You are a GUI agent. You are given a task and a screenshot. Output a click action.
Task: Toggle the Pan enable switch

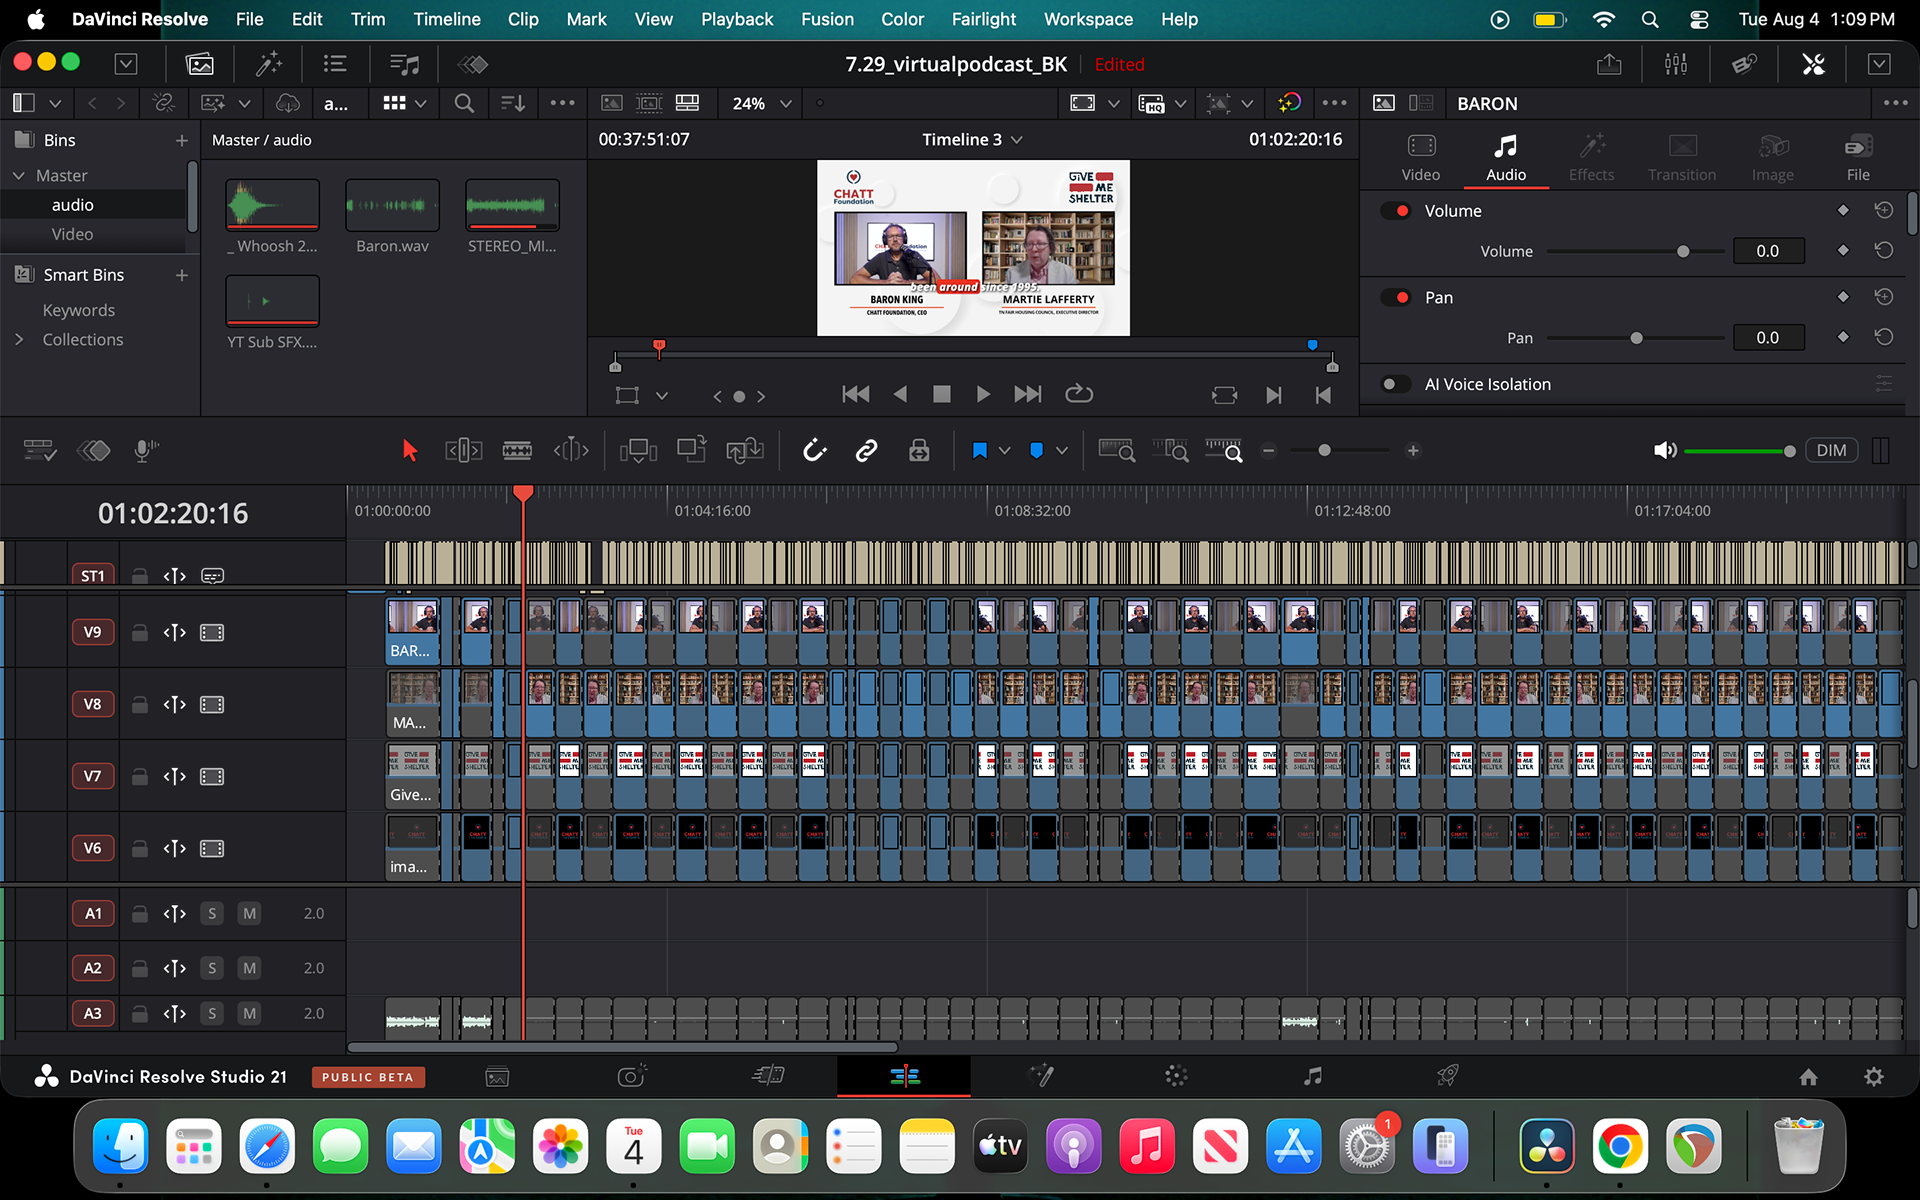[1396, 298]
